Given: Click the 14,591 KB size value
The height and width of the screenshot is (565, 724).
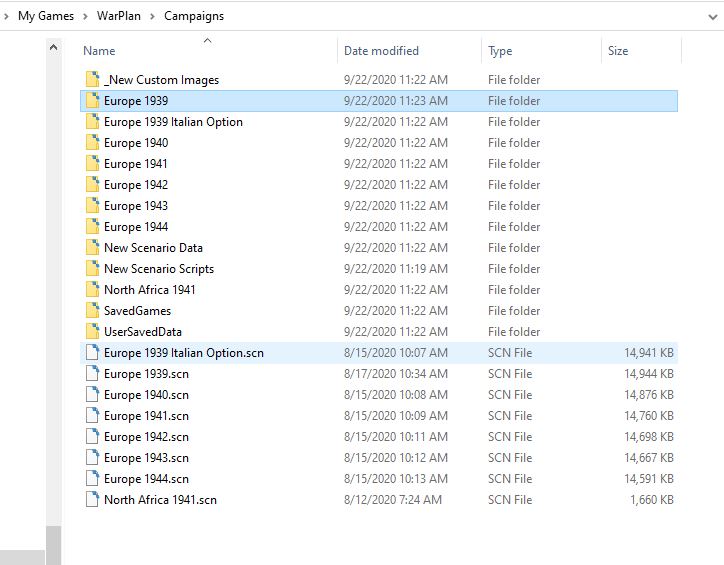Looking at the screenshot, I should 649,479.
